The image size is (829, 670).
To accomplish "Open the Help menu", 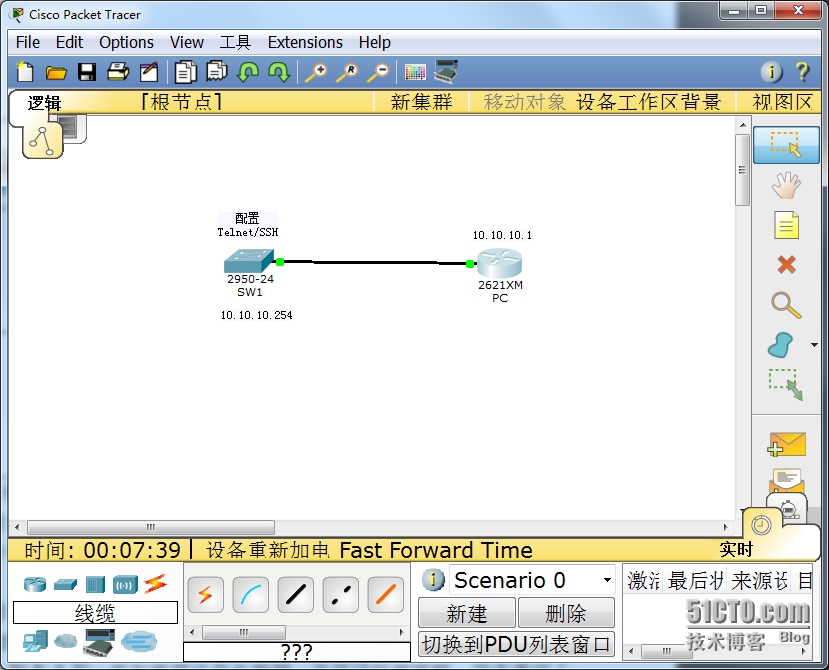I will click(374, 42).
